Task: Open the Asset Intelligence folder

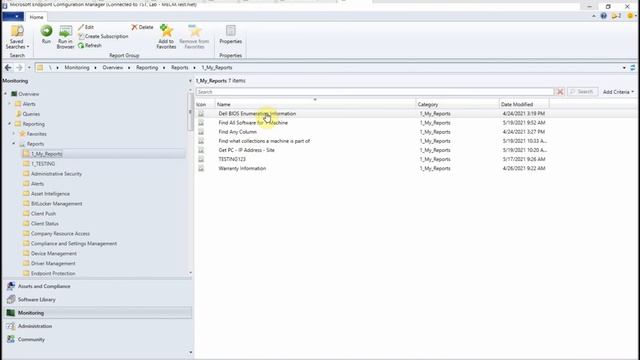Action: click(50, 194)
